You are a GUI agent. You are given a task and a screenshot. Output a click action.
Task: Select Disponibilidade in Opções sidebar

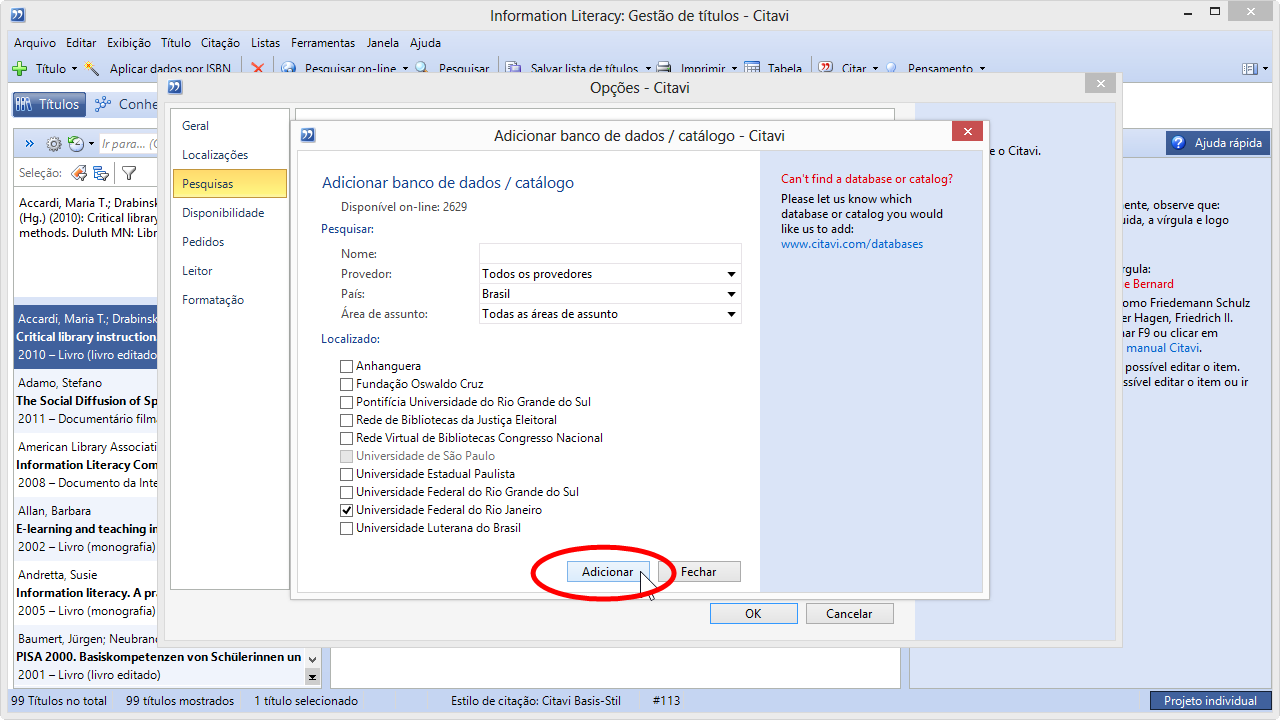230,213
